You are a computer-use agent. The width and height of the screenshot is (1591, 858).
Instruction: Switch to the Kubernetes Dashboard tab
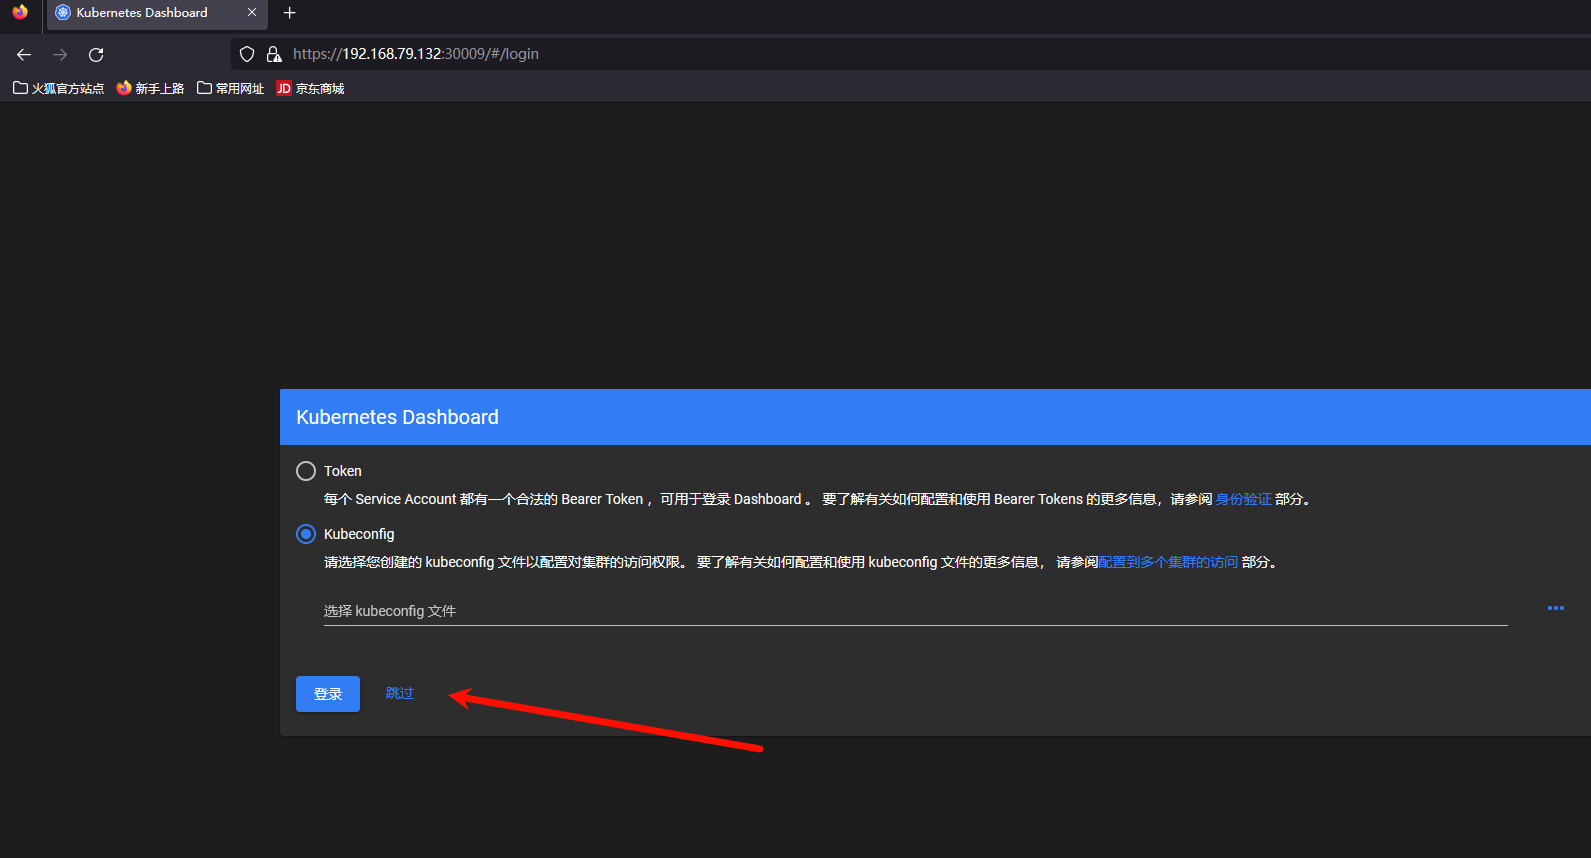pyautogui.click(x=142, y=13)
